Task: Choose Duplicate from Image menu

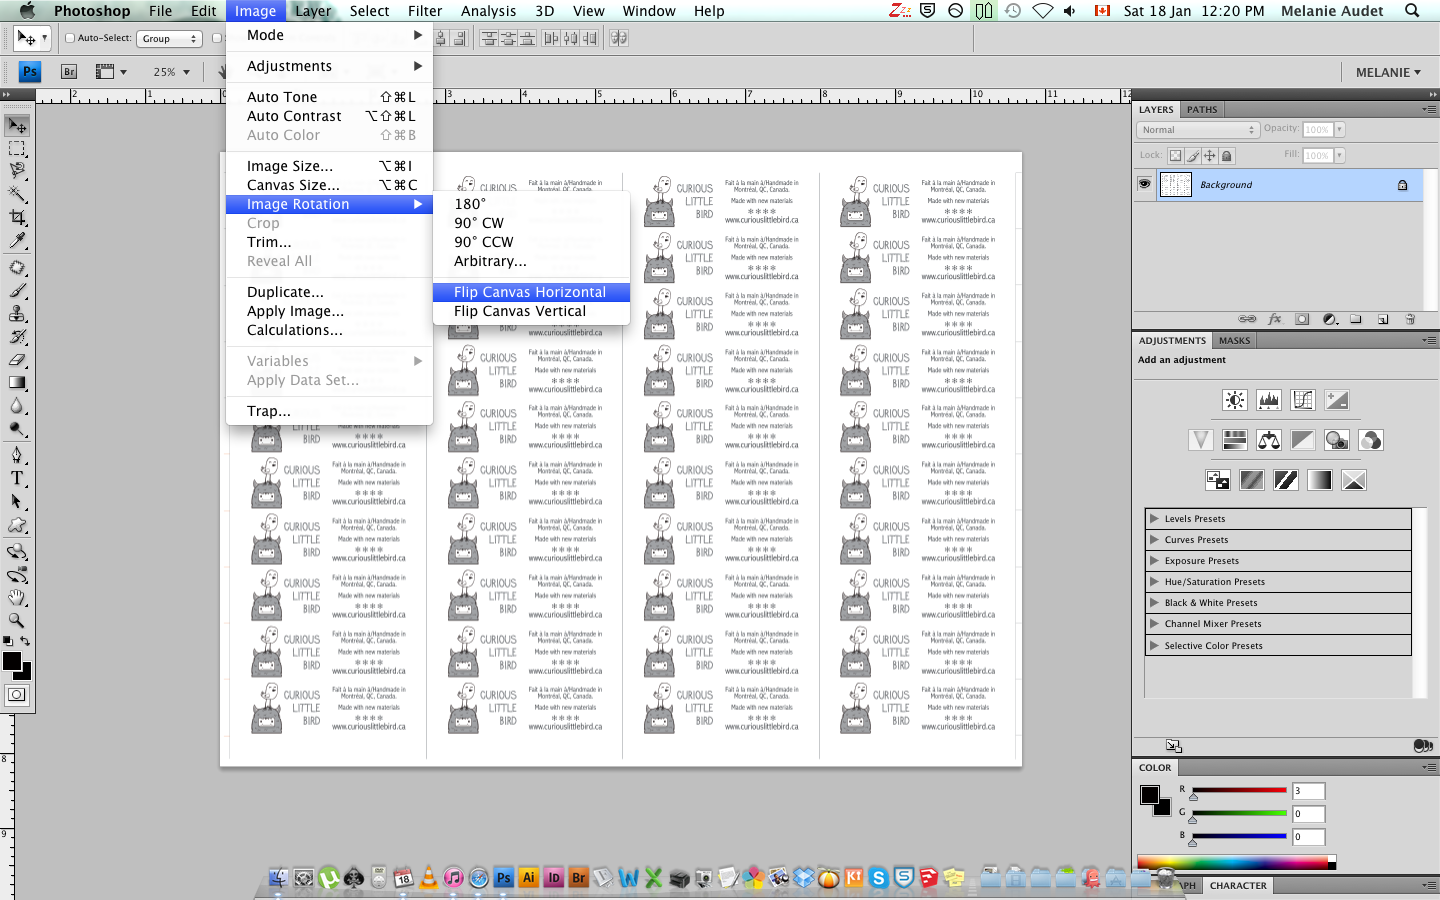Action: tap(329, 292)
